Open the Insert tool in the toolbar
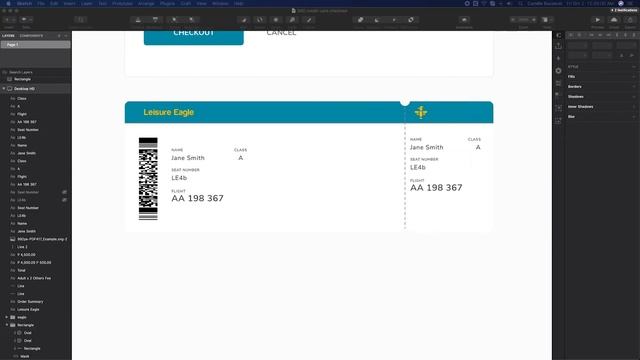 pos(9,20)
